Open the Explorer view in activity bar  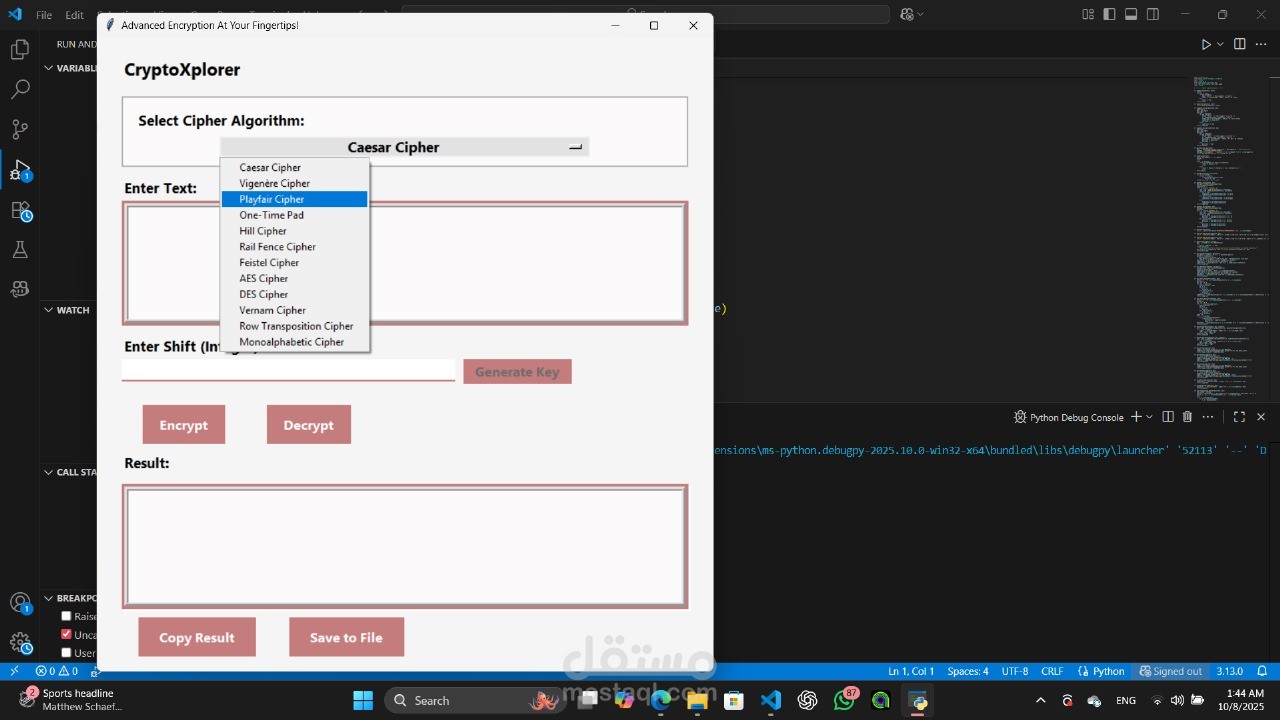pos(20,49)
